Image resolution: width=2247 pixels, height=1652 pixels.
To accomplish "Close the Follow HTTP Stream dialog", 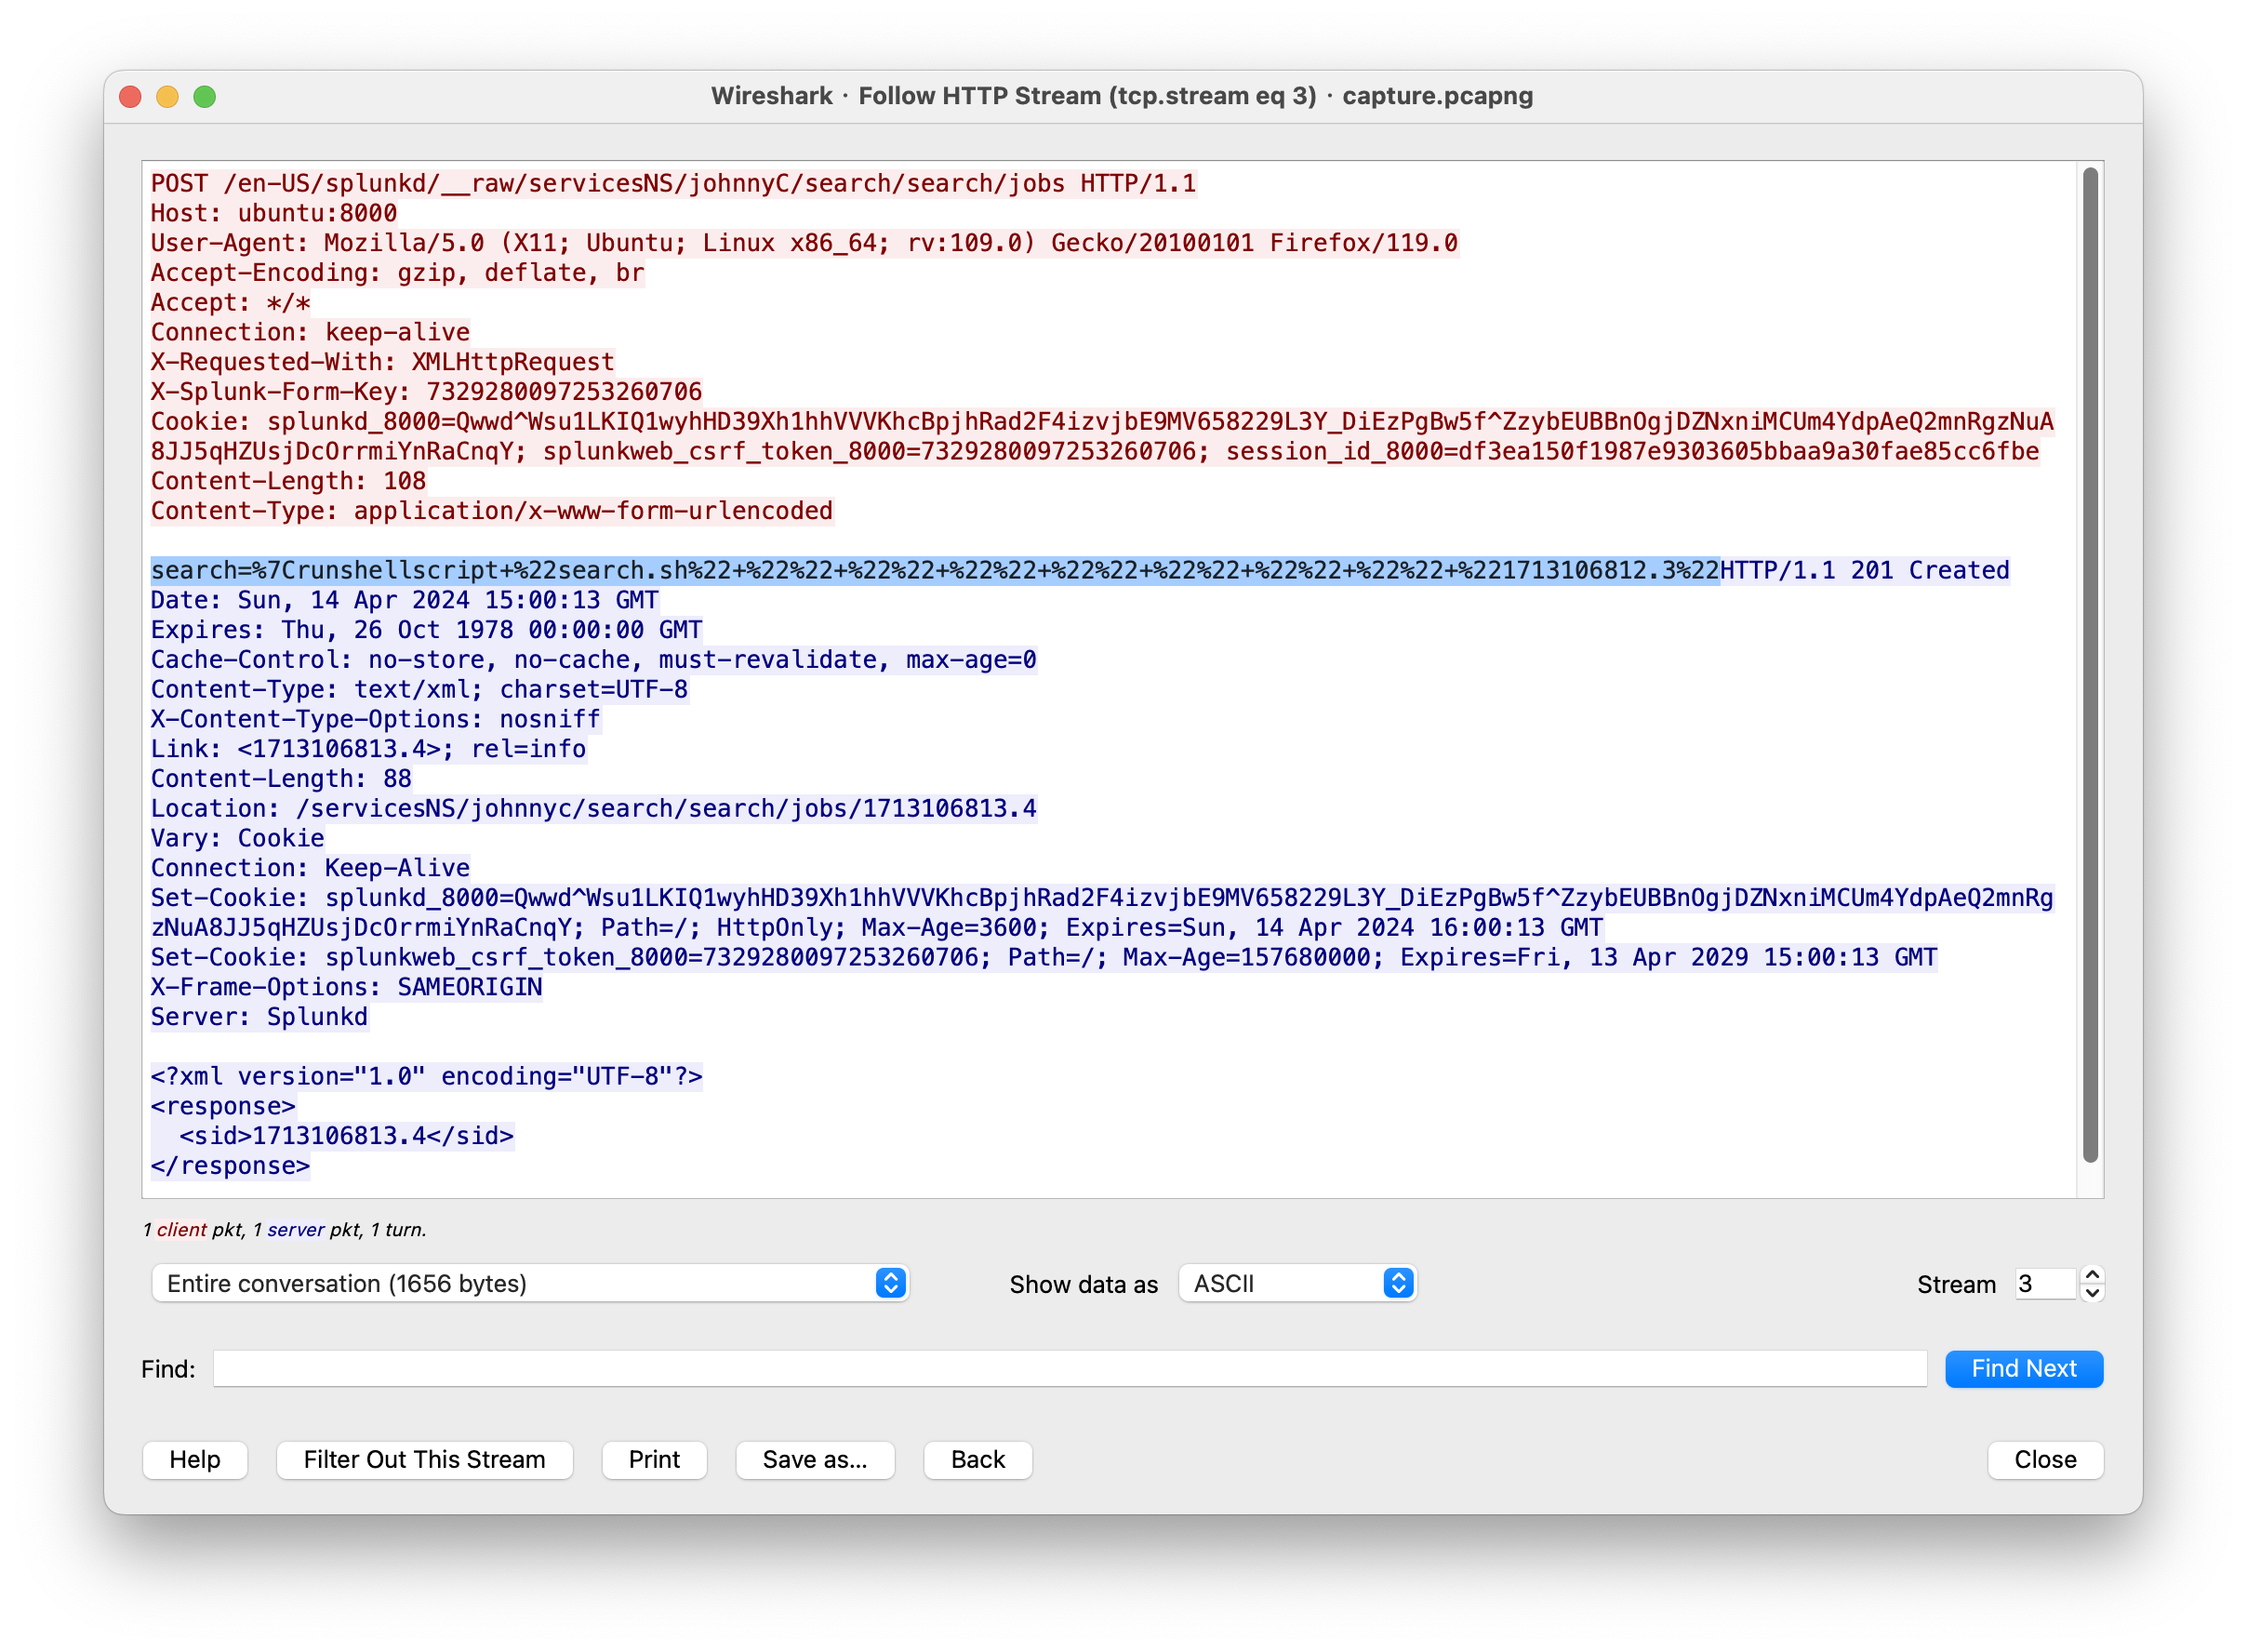I will tap(2044, 1459).
